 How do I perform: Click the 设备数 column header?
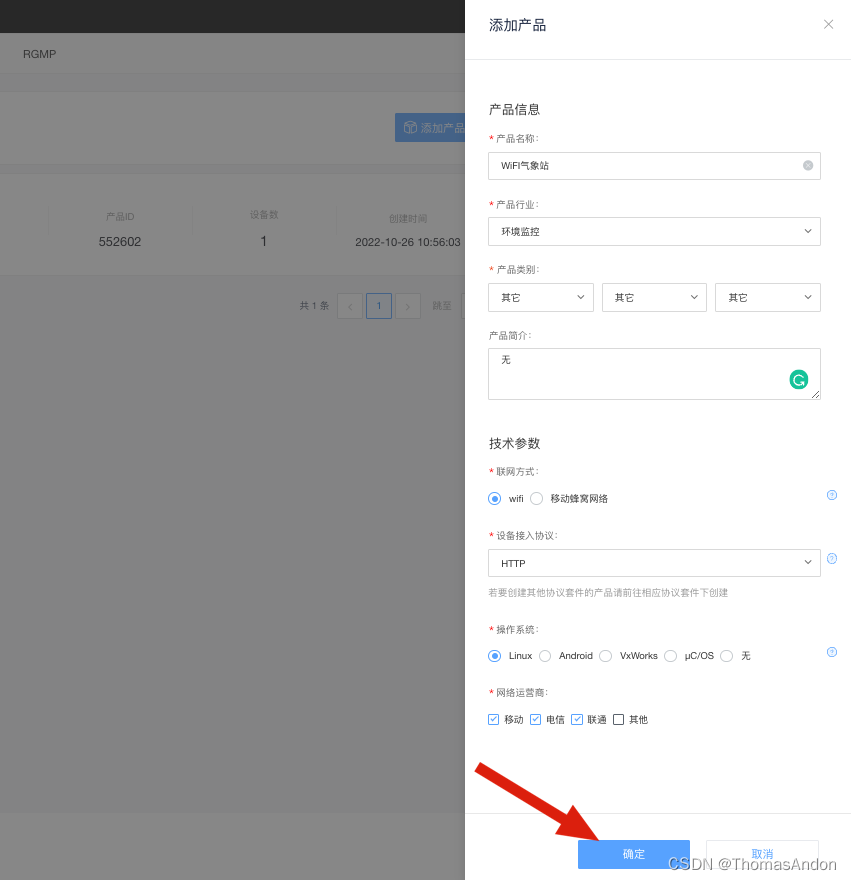tap(264, 215)
